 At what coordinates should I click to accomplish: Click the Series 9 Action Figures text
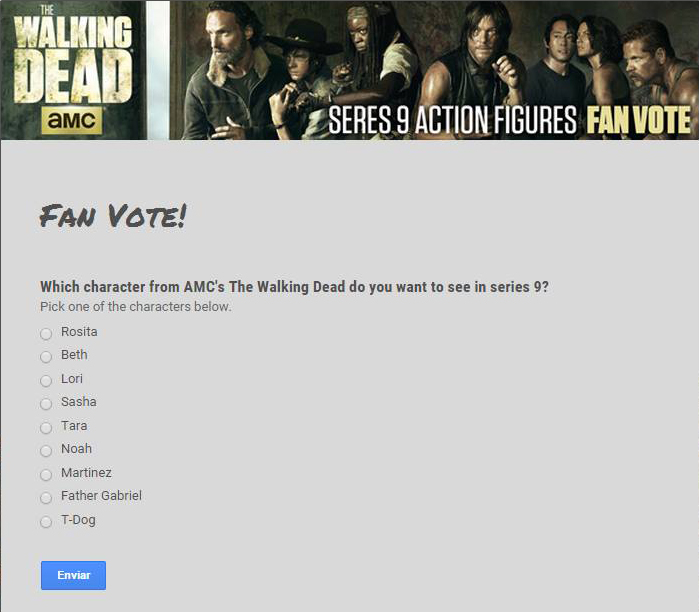(x=452, y=120)
